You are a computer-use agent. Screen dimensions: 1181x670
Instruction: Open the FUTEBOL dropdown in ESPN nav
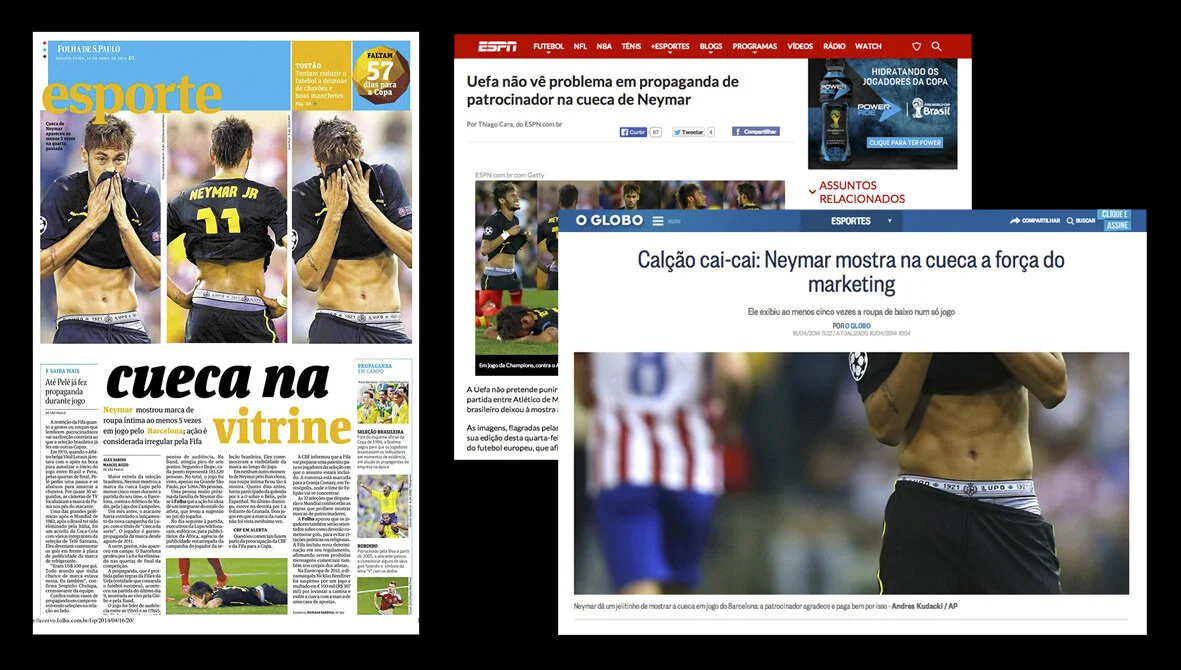pyautogui.click(x=548, y=47)
